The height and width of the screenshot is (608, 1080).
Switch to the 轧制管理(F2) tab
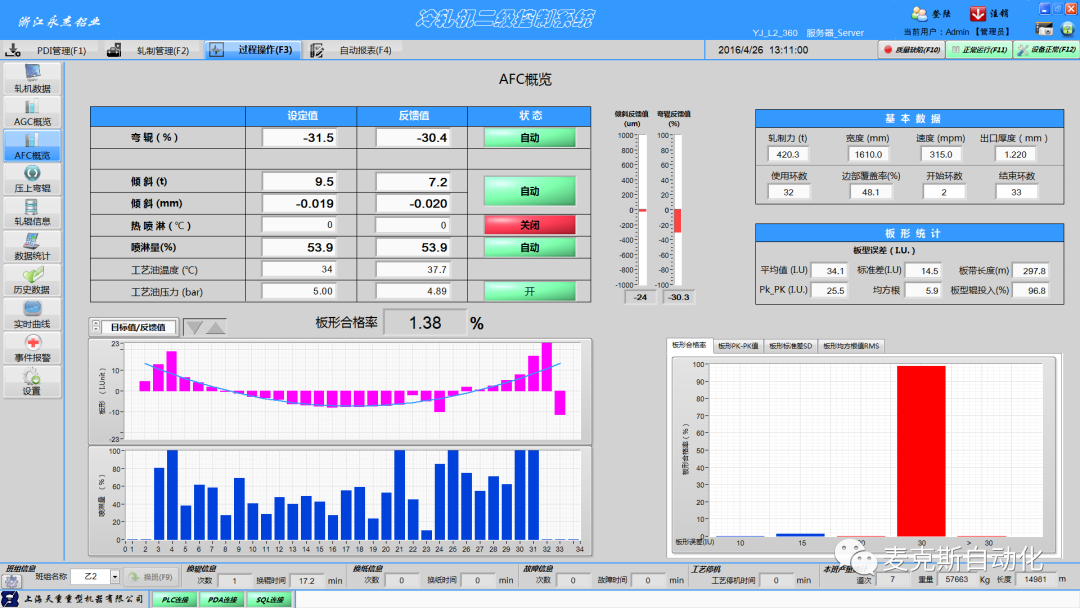[150, 50]
